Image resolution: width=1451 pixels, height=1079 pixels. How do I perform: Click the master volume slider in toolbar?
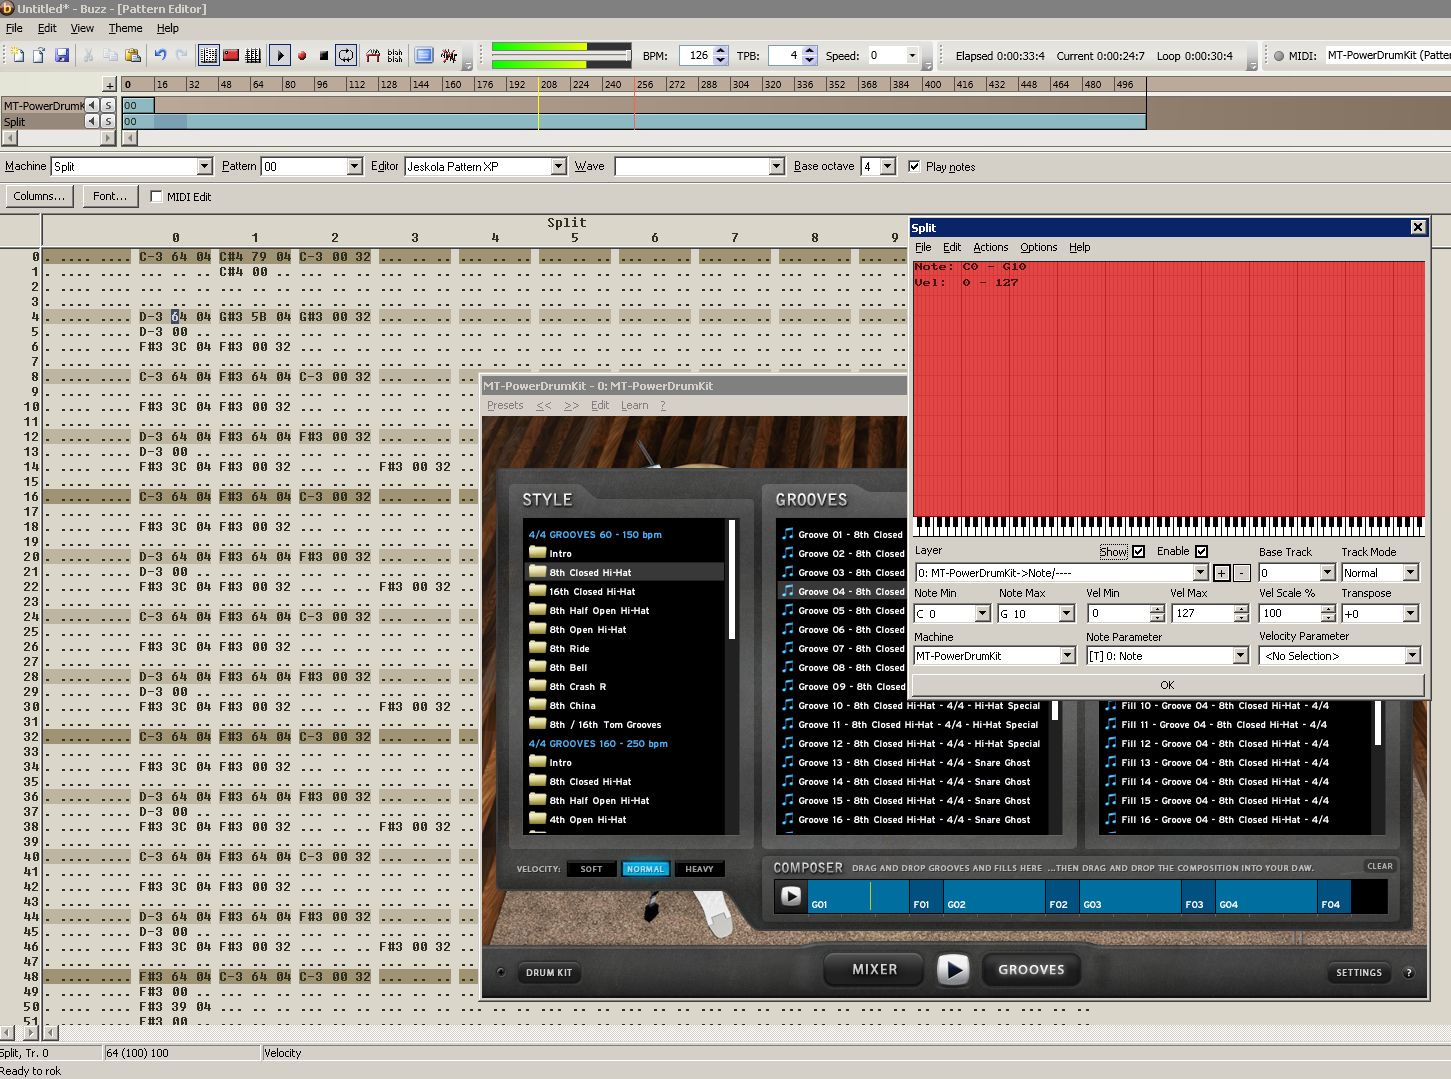click(x=628, y=55)
